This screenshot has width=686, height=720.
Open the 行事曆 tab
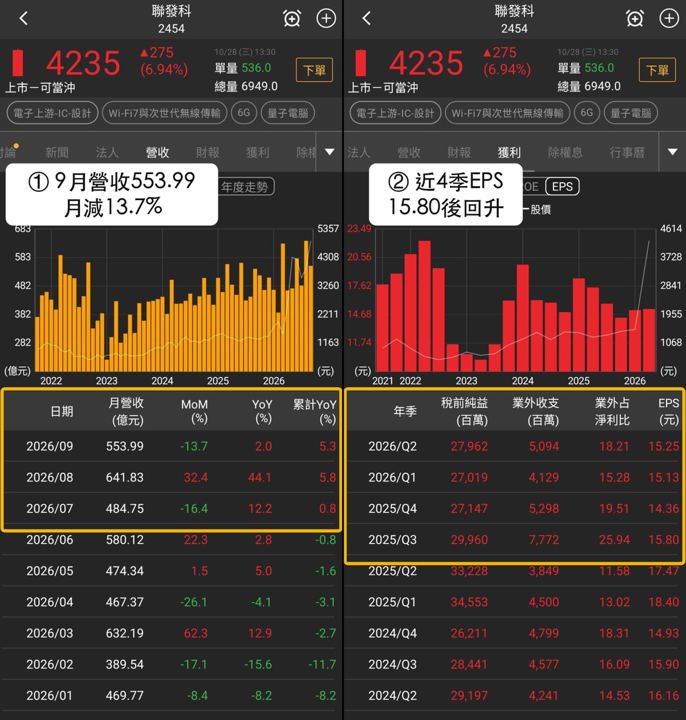point(627,152)
